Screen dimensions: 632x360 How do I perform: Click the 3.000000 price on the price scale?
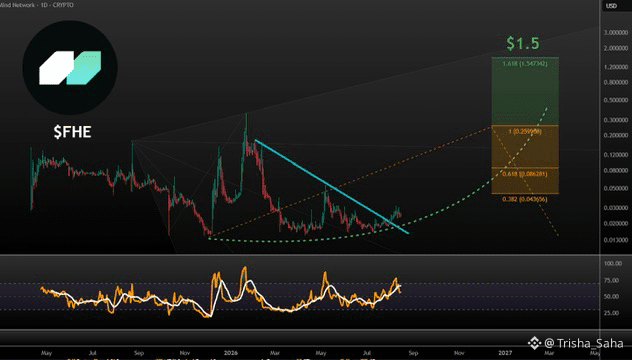tap(616, 33)
